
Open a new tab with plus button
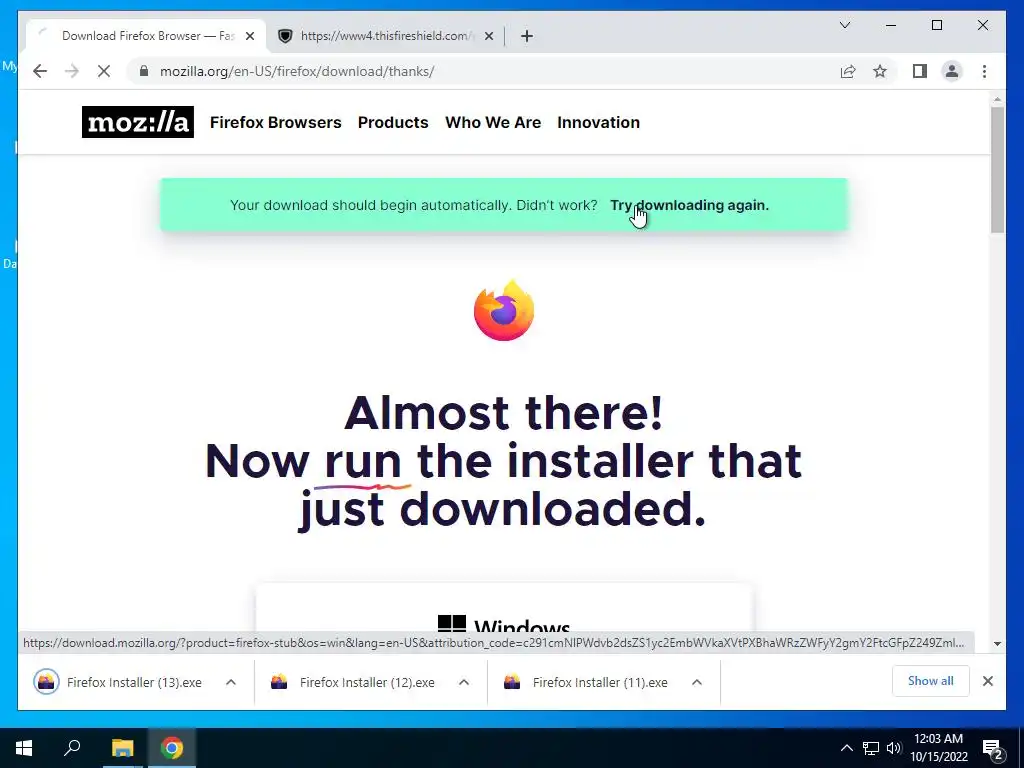point(527,36)
